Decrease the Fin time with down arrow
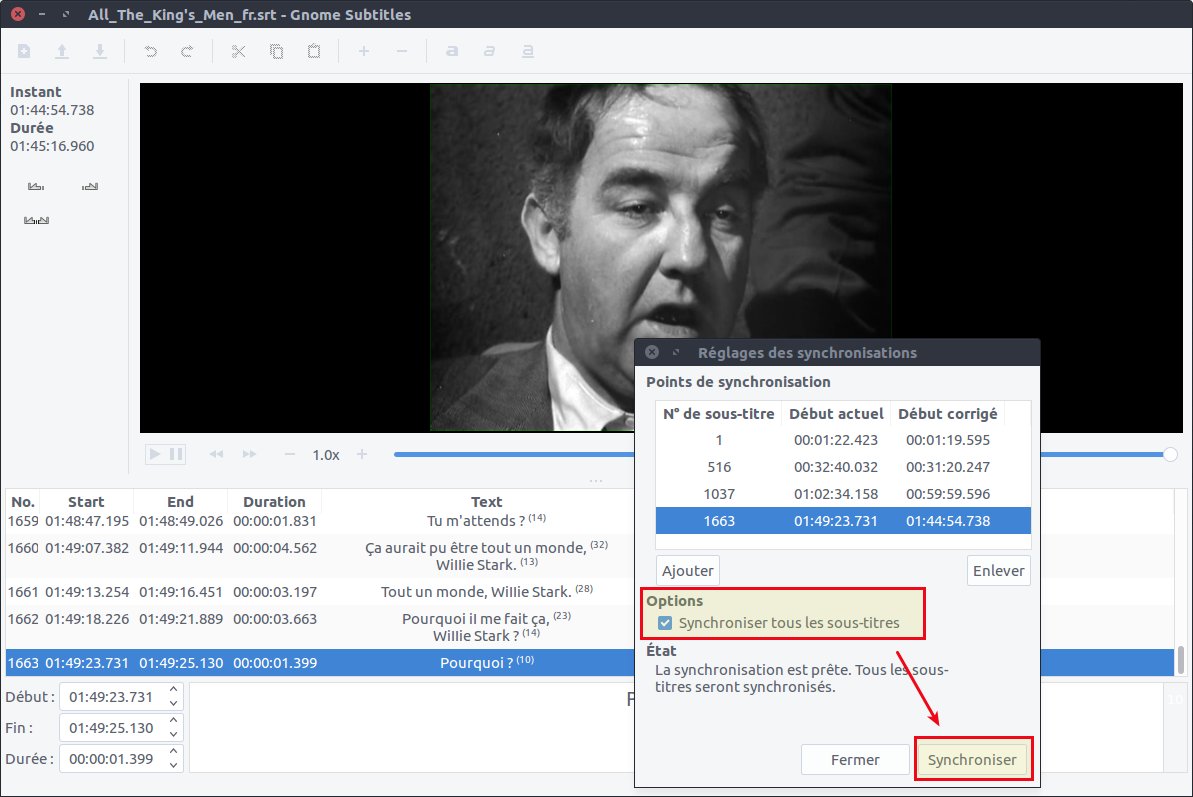Image resolution: width=1193 pixels, height=797 pixels. 173,735
